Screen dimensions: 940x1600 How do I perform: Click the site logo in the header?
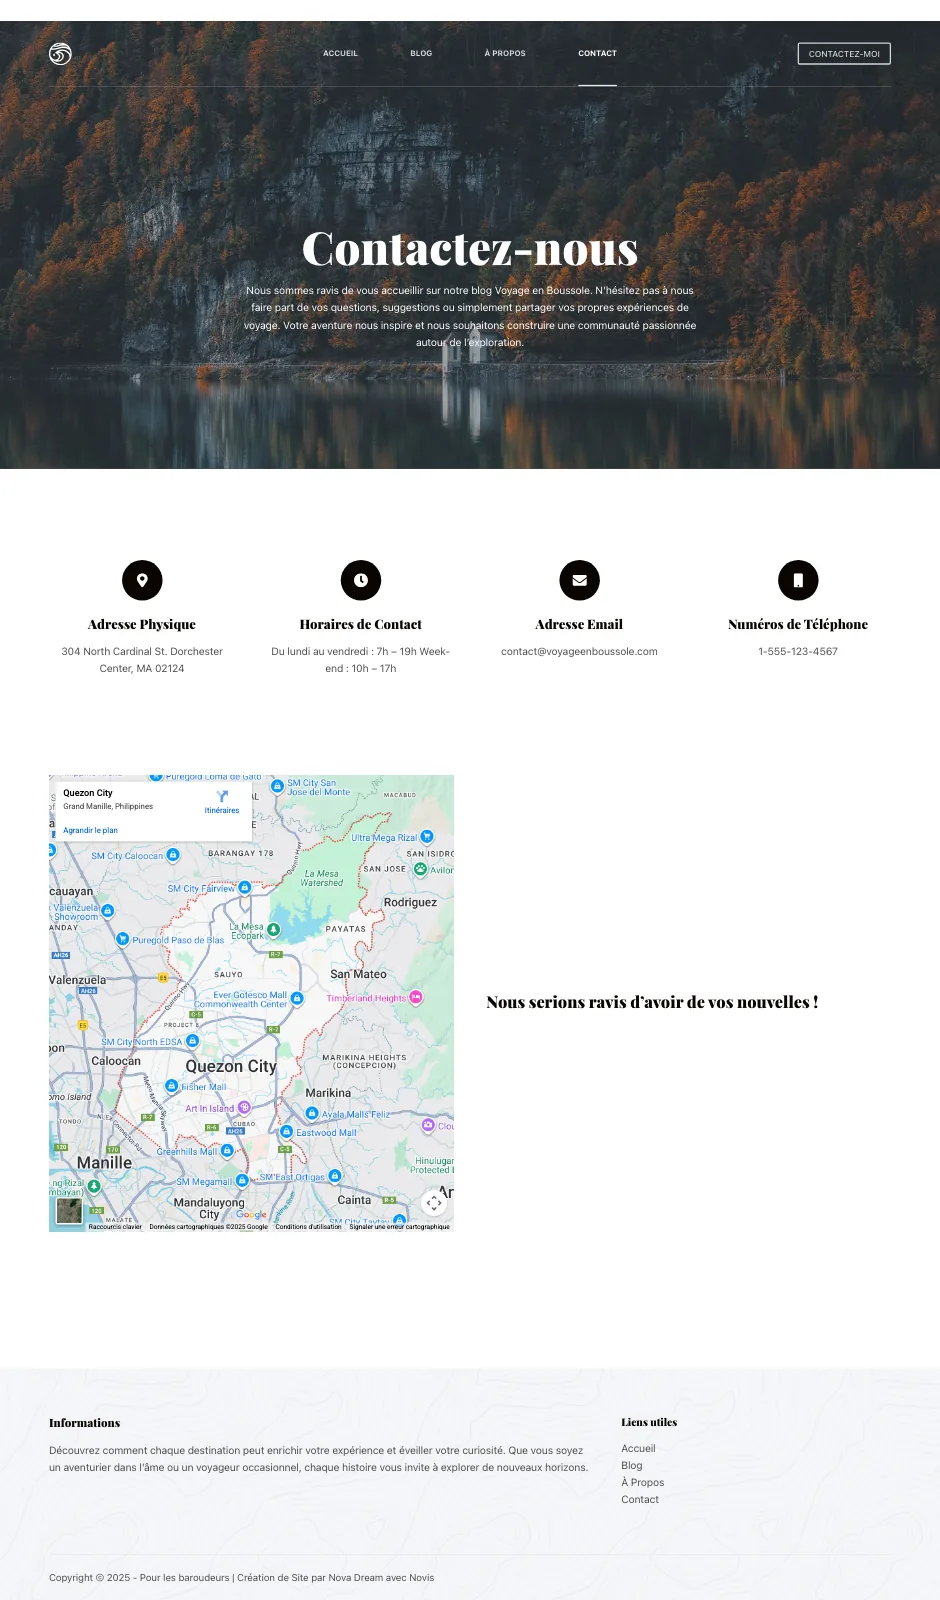tap(60, 54)
